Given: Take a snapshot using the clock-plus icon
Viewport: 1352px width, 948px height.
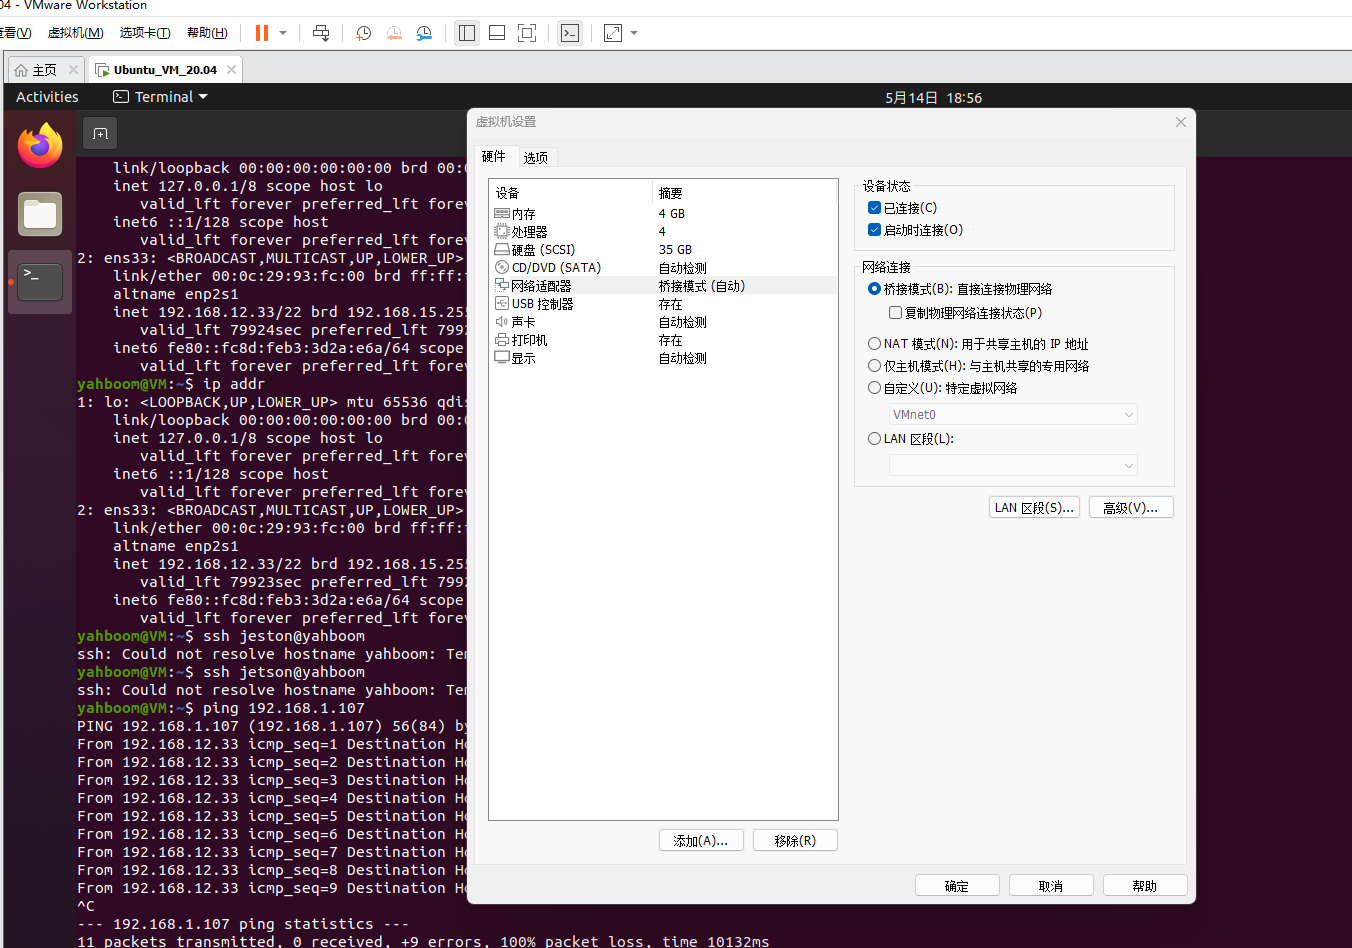Looking at the screenshot, I should point(364,33).
